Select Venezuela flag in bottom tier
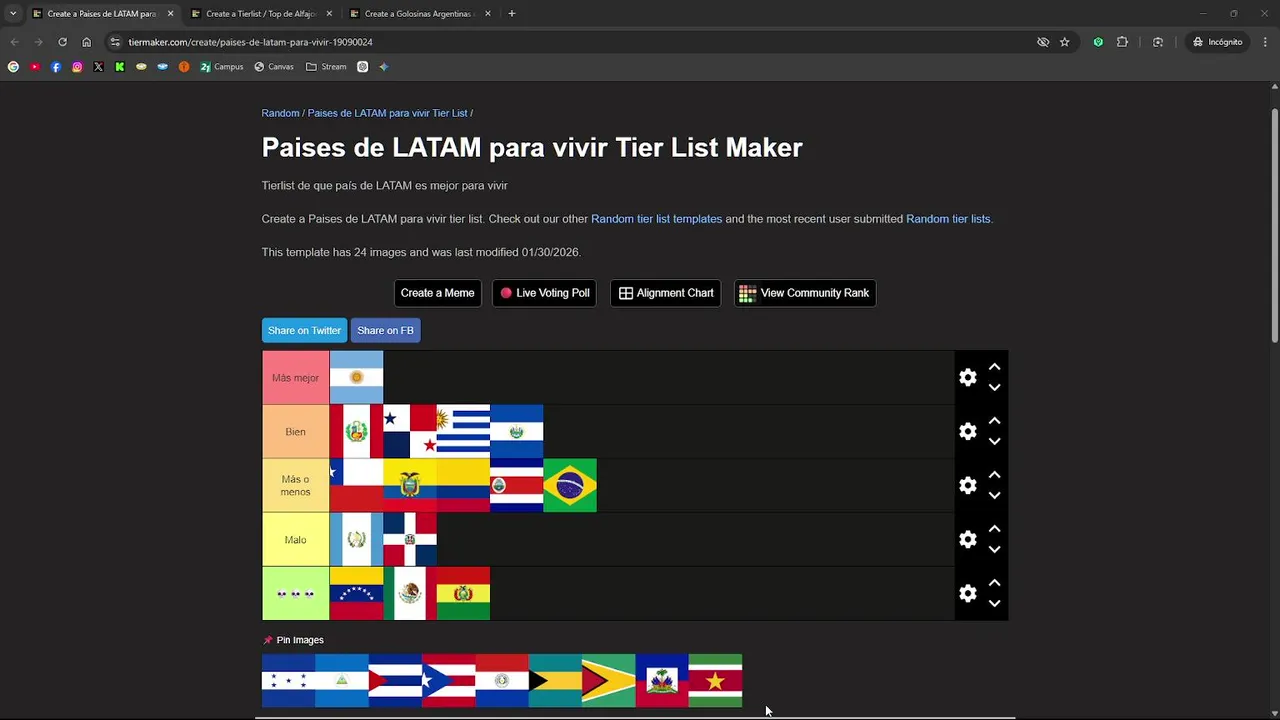 [x=356, y=594]
